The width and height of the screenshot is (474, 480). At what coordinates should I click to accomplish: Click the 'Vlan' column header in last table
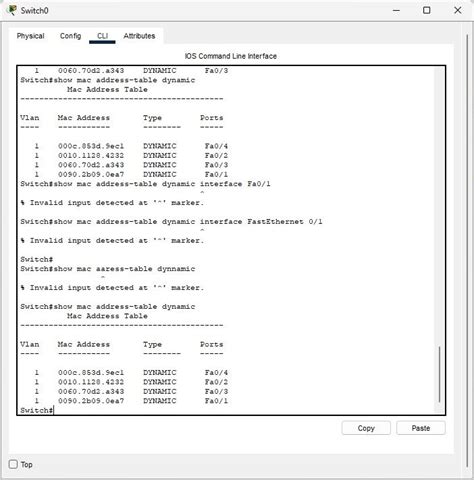tap(30, 344)
